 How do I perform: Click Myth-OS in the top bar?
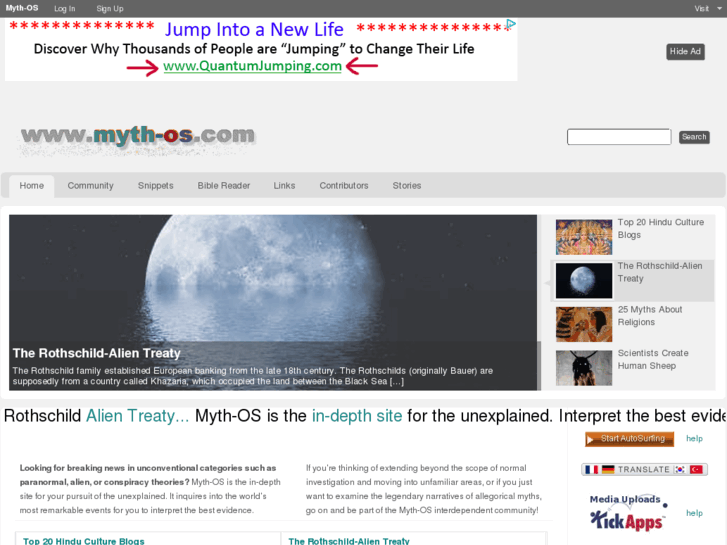point(22,8)
